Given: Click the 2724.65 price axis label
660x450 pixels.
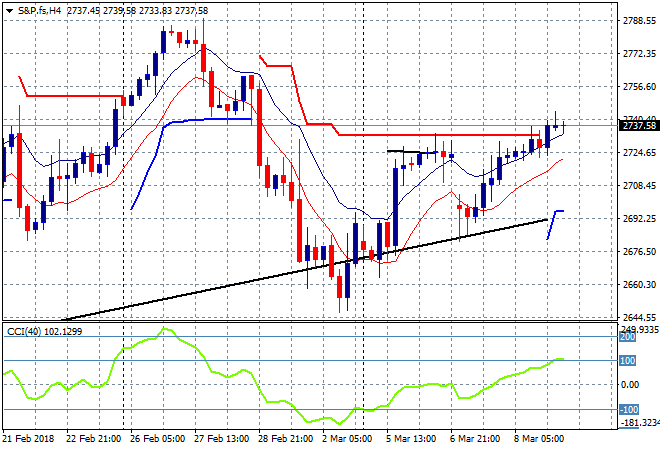Looking at the screenshot, I should coord(639,152).
